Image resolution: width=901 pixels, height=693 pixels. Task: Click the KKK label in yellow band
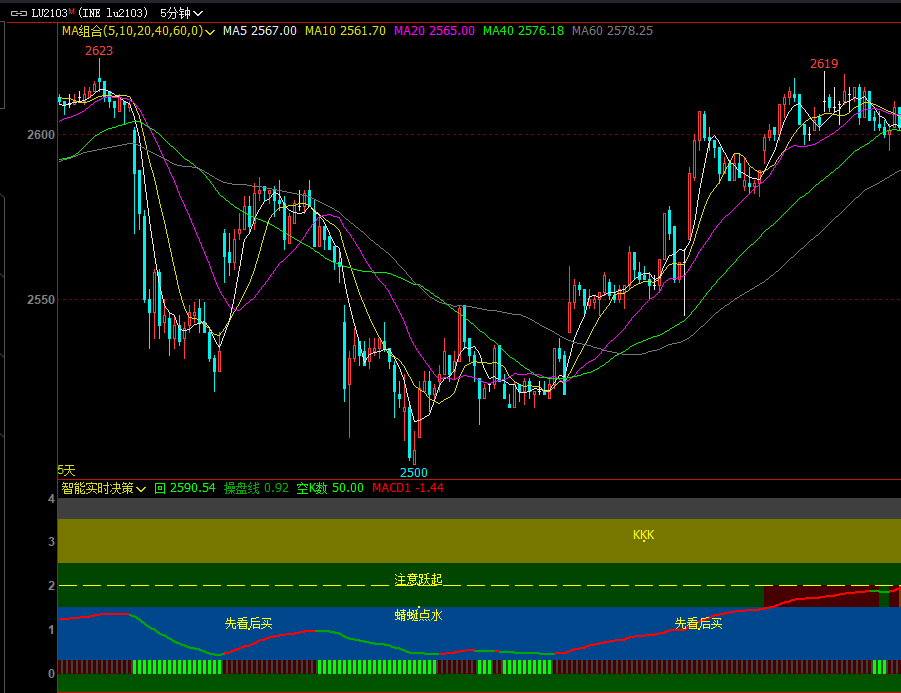[643, 535]
